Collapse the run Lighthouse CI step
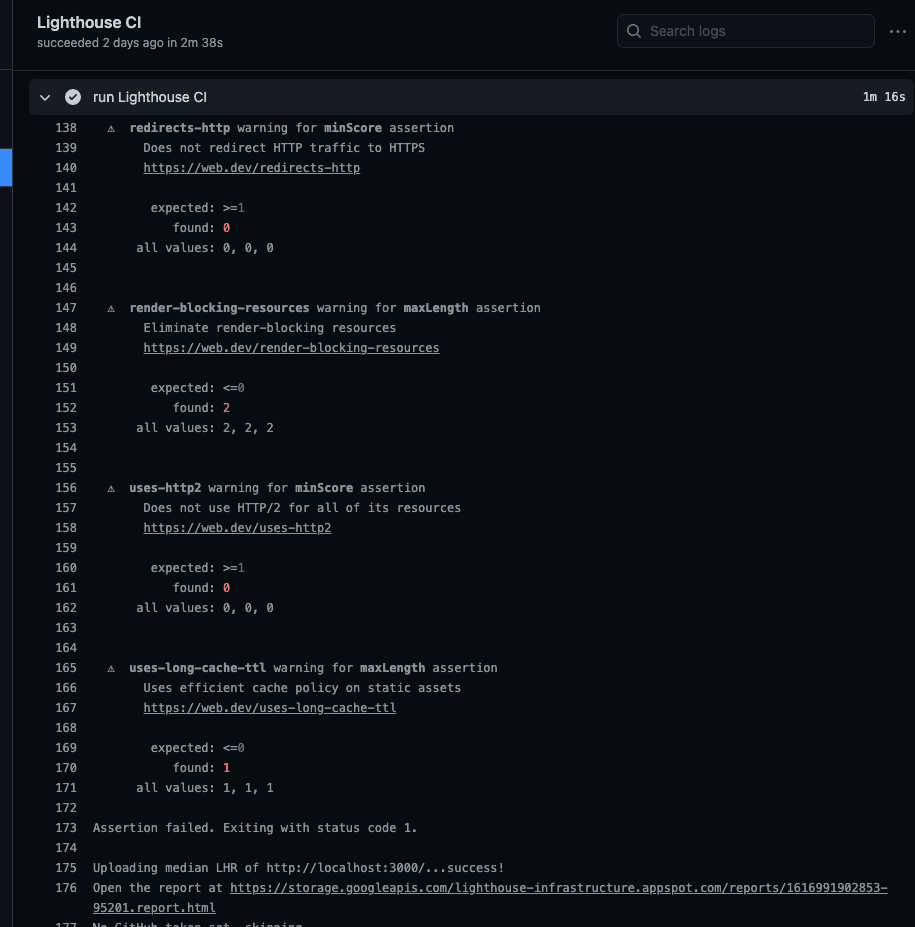Image resolution: width=915 pixels, height=927 pixels. [x=44, y=97]
